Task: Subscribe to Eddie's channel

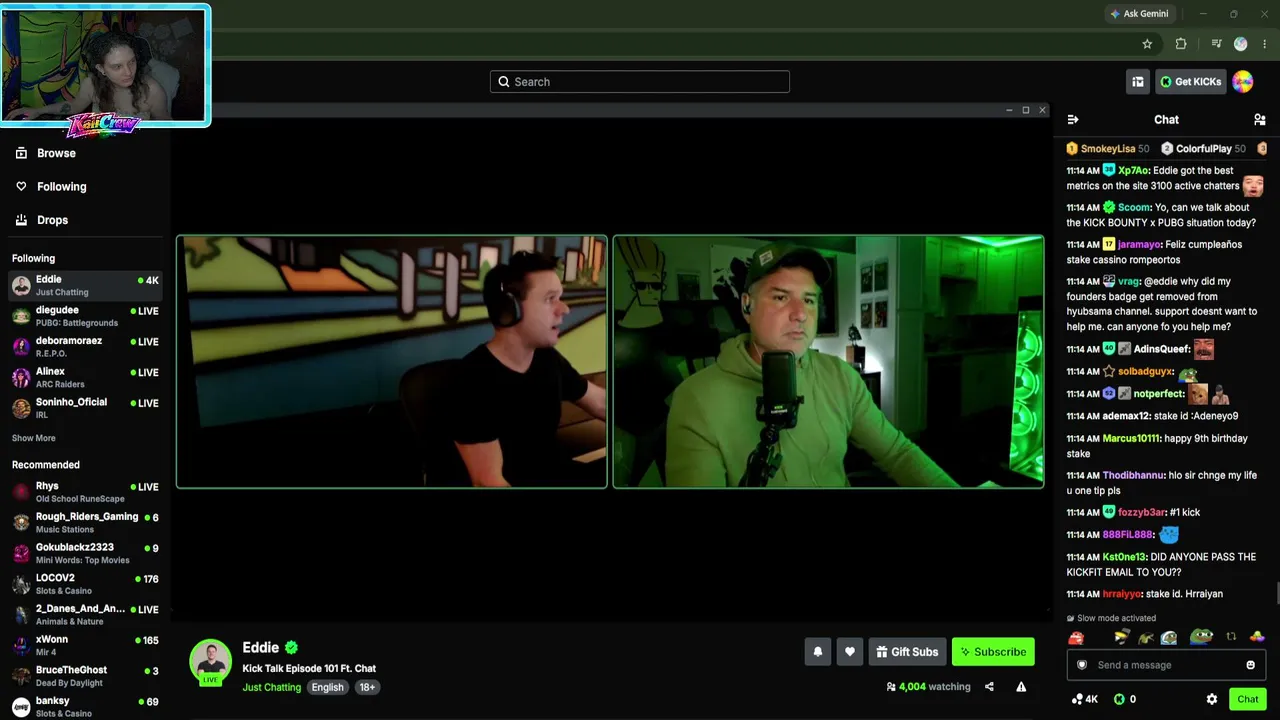Action: pos(993,652)
